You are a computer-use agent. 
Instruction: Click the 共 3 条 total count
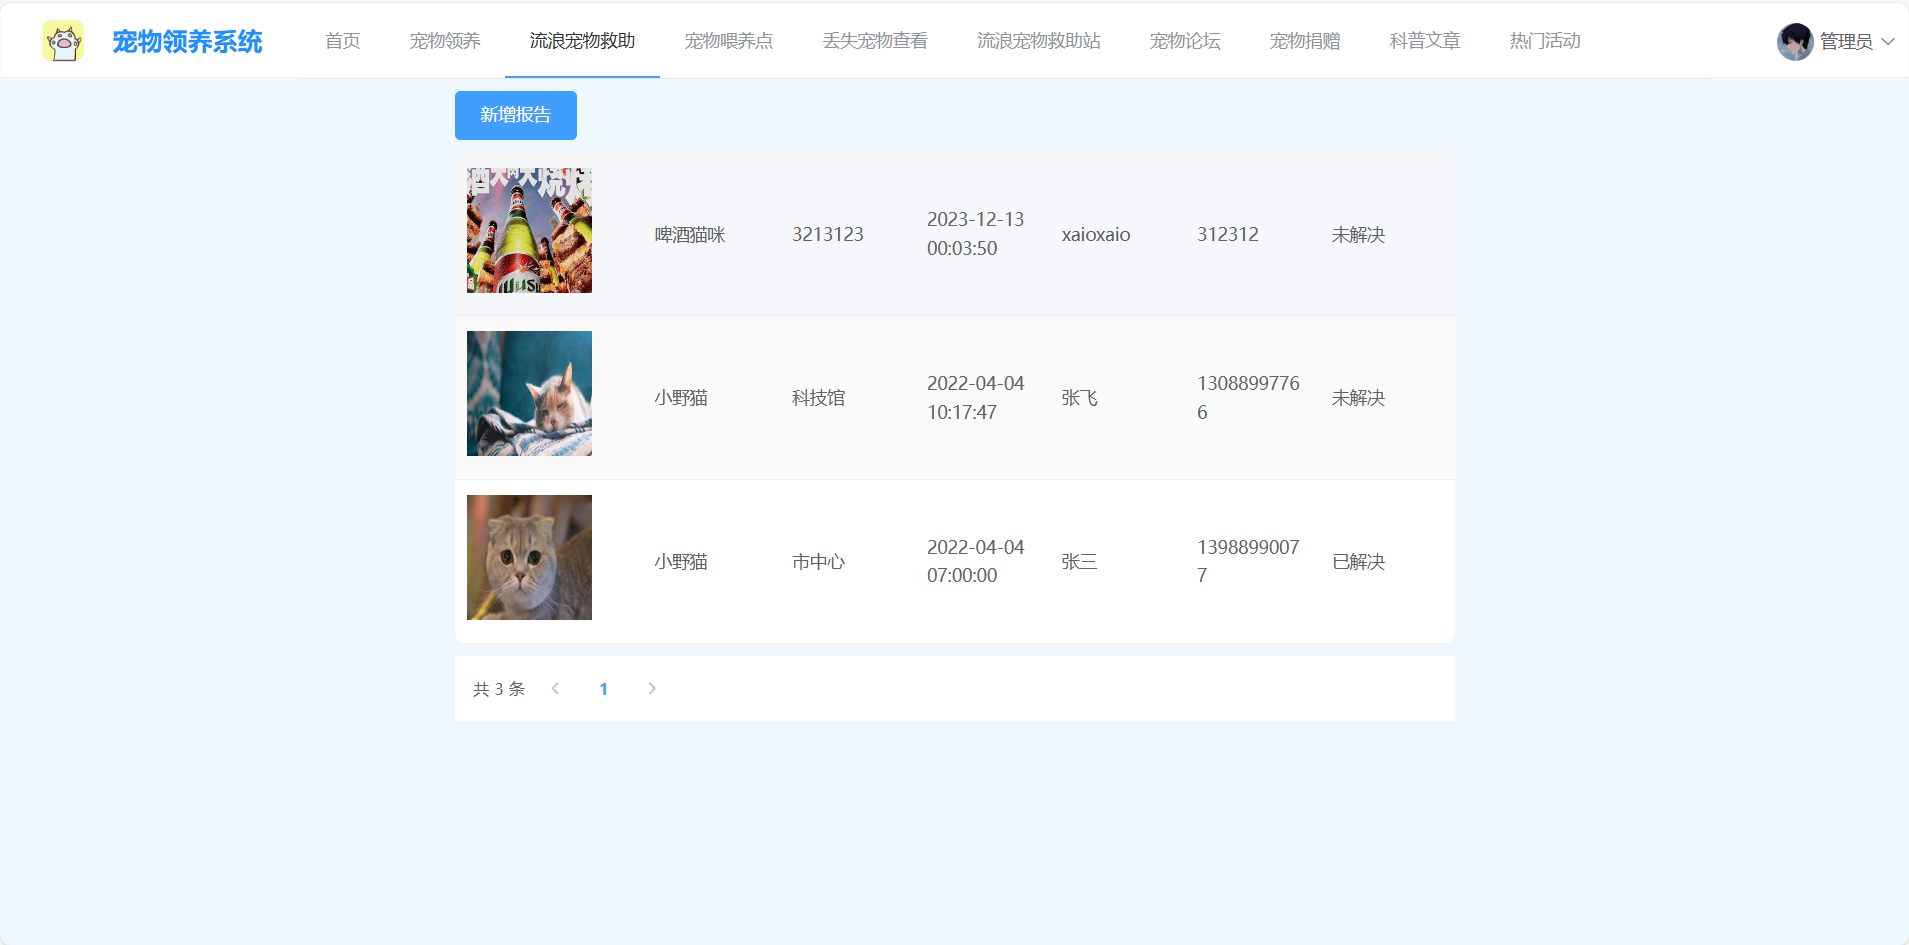click(499, 689)
